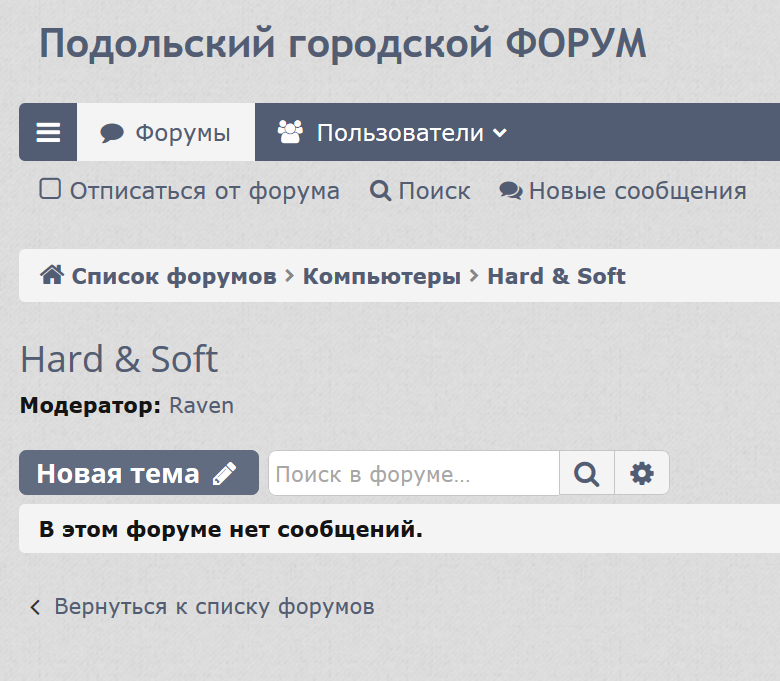780x681 pixels.
Task: Click the magnifier search button in forum search
Action: (586, 473)
